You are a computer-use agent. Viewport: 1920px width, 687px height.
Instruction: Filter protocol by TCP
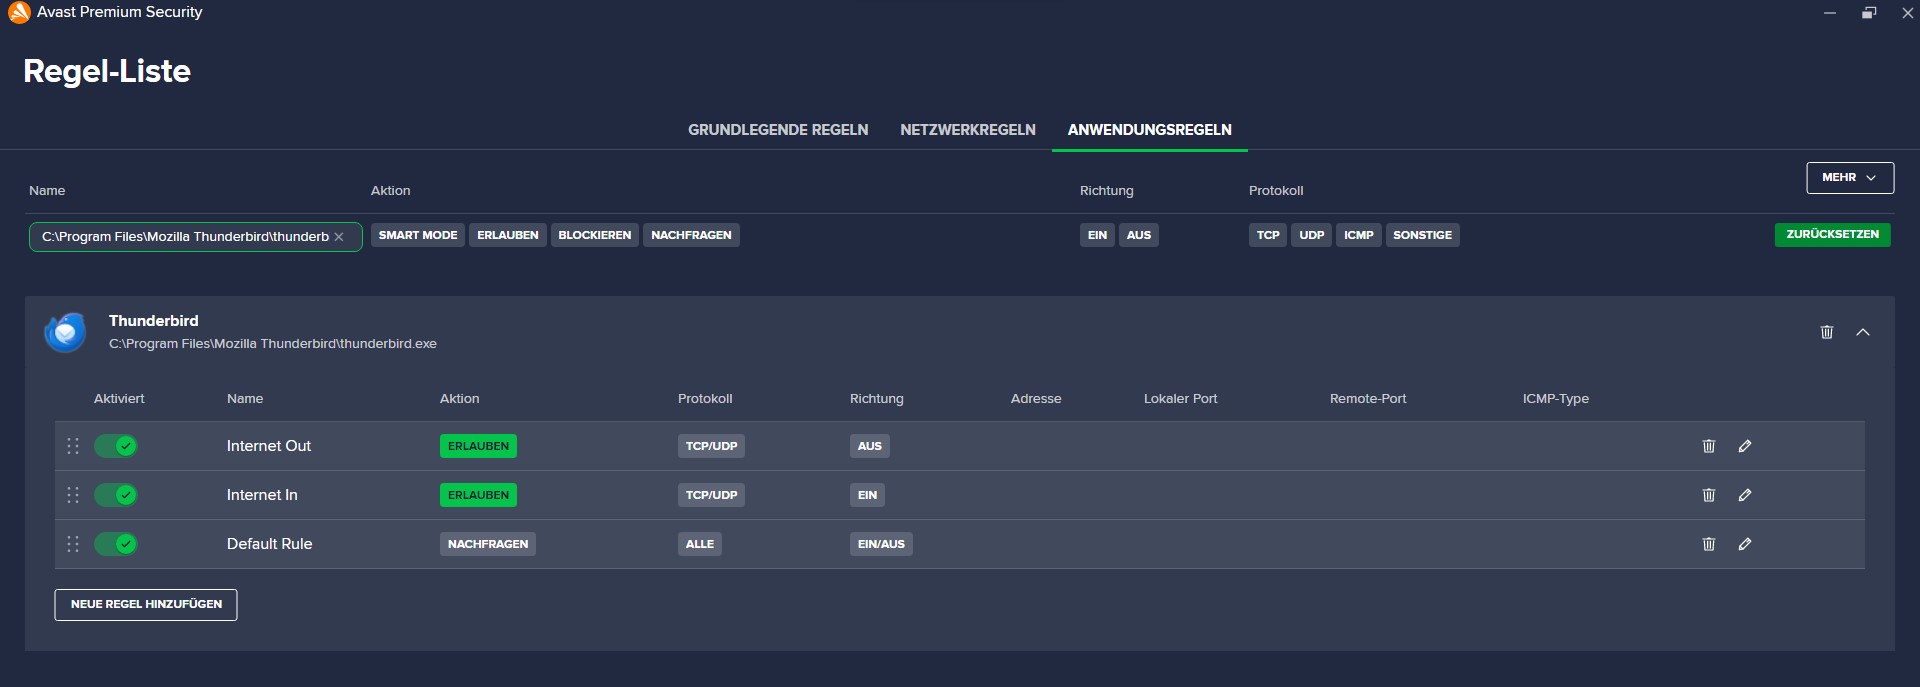point(1268,235)
